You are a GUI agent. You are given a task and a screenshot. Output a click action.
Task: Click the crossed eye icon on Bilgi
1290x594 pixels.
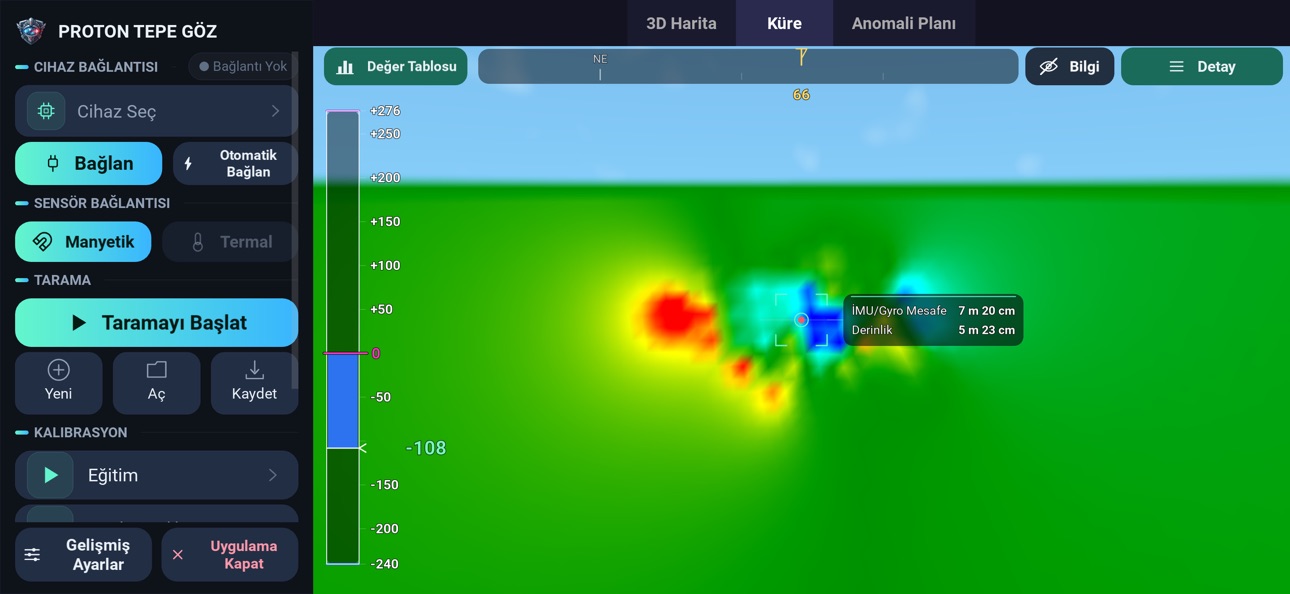tap(1048, 66)
